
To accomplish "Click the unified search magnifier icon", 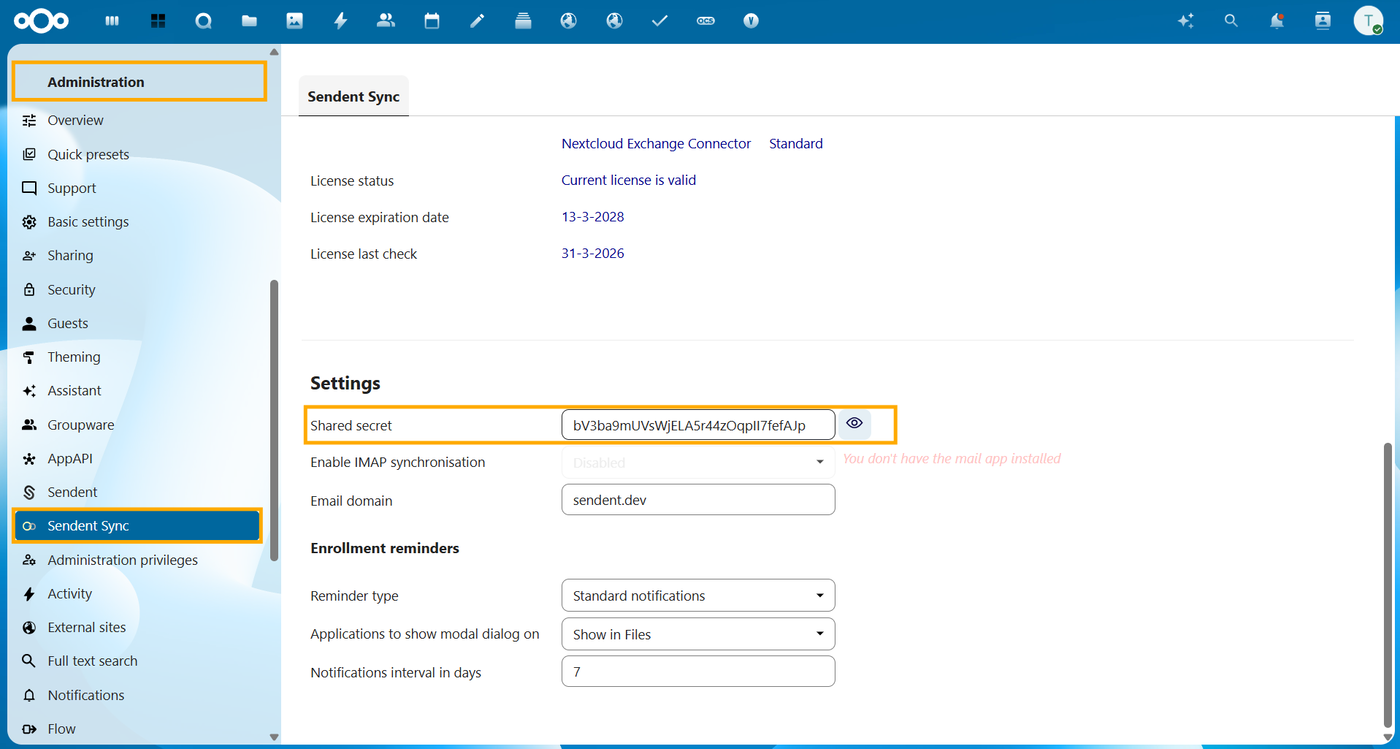I will (x=1231, y=21).
